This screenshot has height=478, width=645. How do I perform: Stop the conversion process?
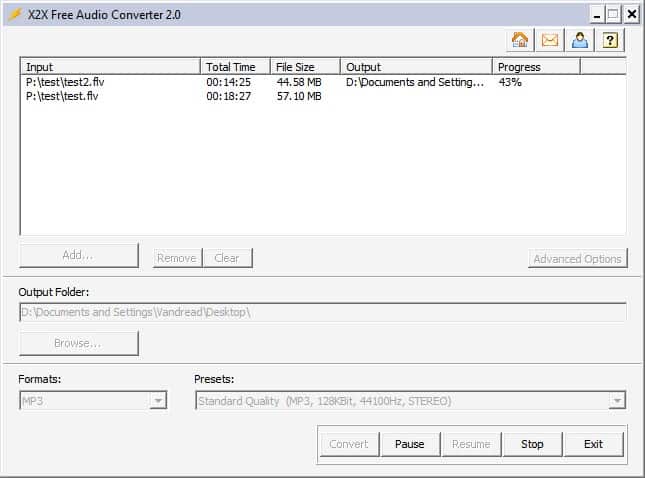(x=532, y=444)
